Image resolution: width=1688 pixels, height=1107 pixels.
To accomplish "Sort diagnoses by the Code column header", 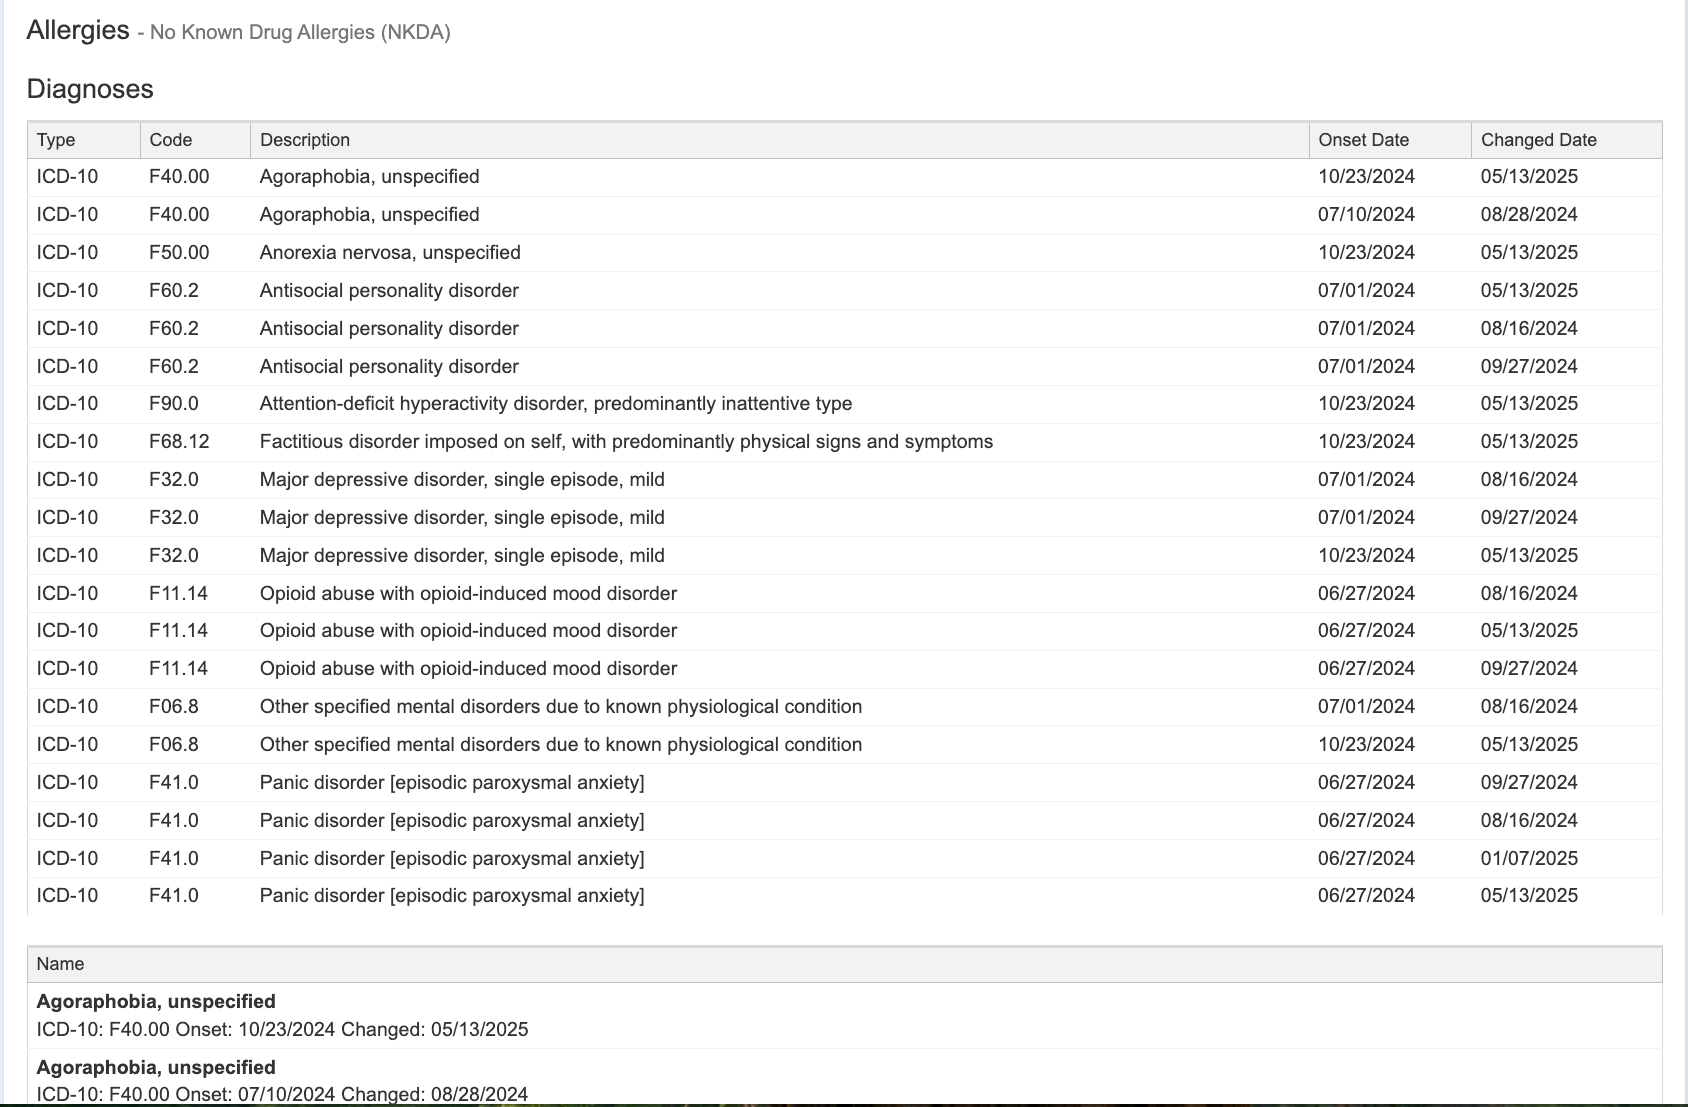I will tap(171, 140).
